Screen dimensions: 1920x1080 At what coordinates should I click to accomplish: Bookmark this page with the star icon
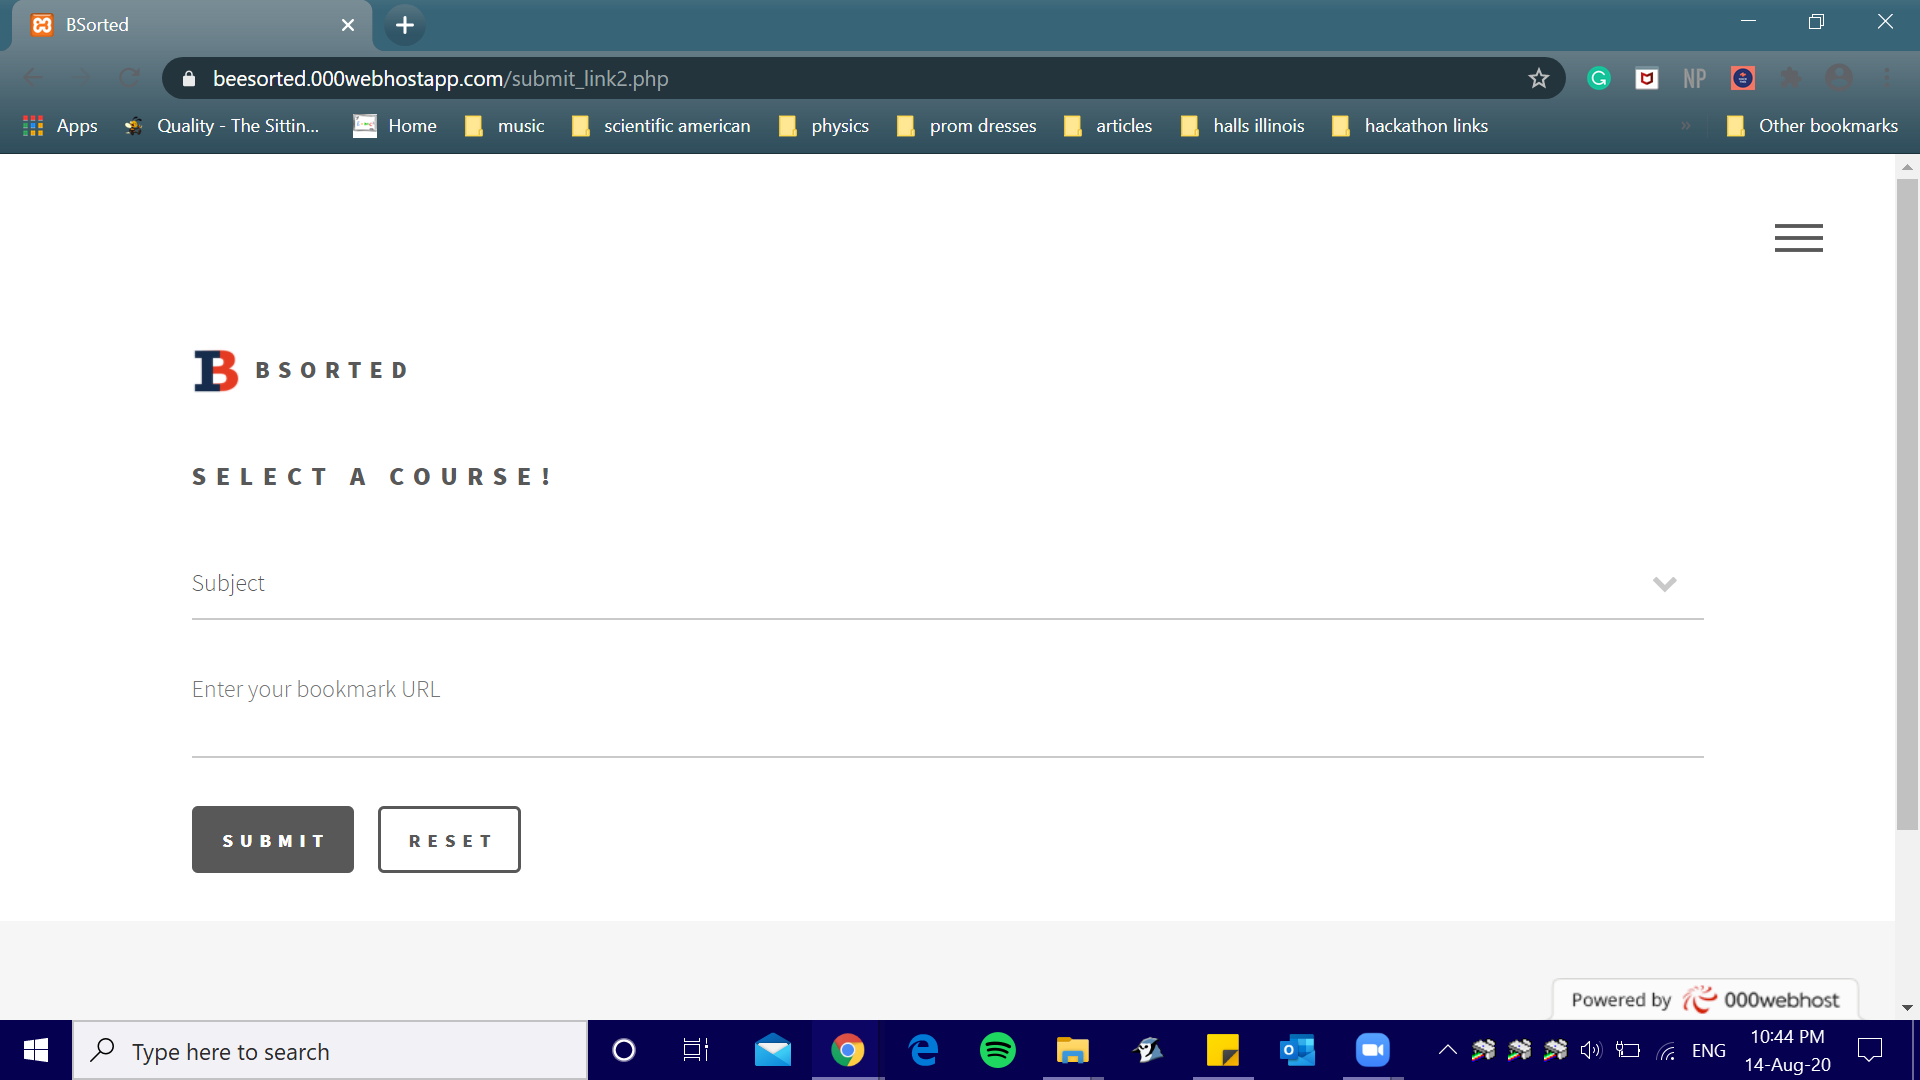pos(1538,78)
